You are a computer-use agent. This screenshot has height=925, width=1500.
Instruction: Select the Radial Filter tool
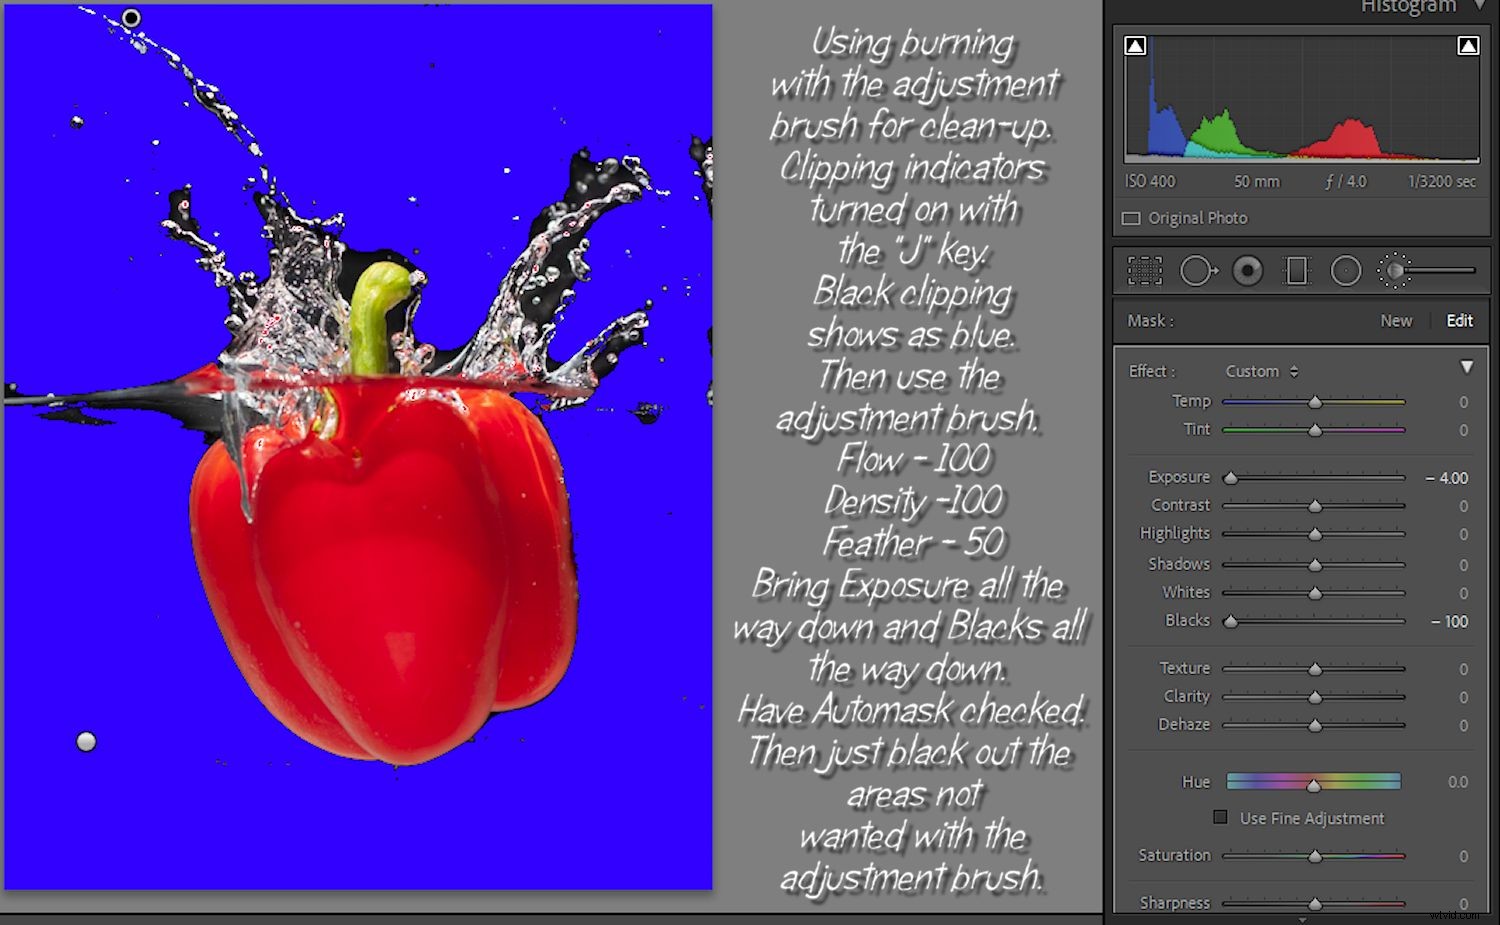[x=1345, y=270]
